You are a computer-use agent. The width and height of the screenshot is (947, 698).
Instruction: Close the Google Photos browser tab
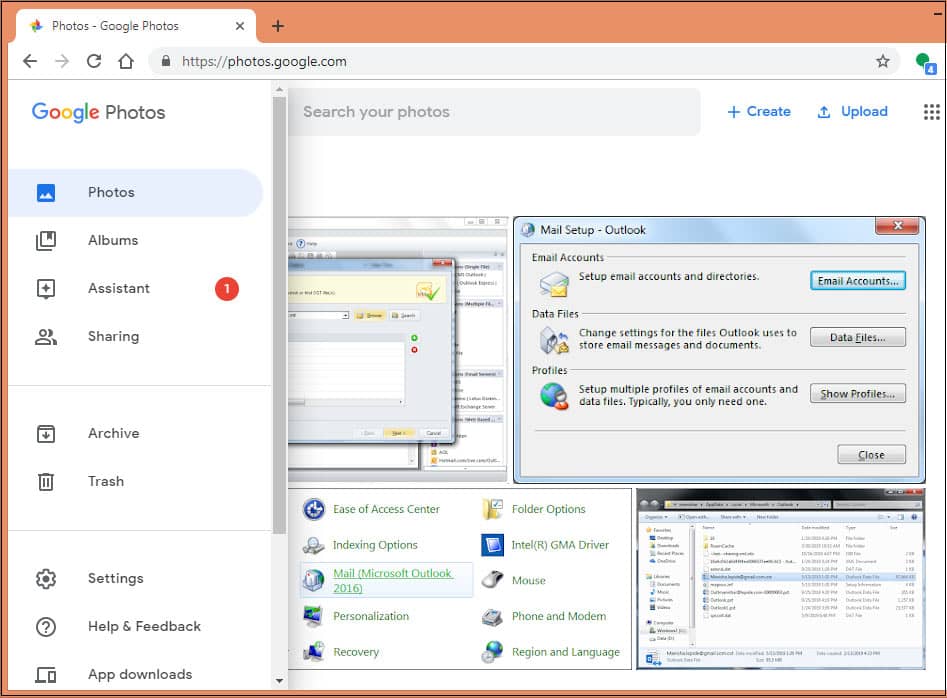pyautogui.click(x=240, y=26)
